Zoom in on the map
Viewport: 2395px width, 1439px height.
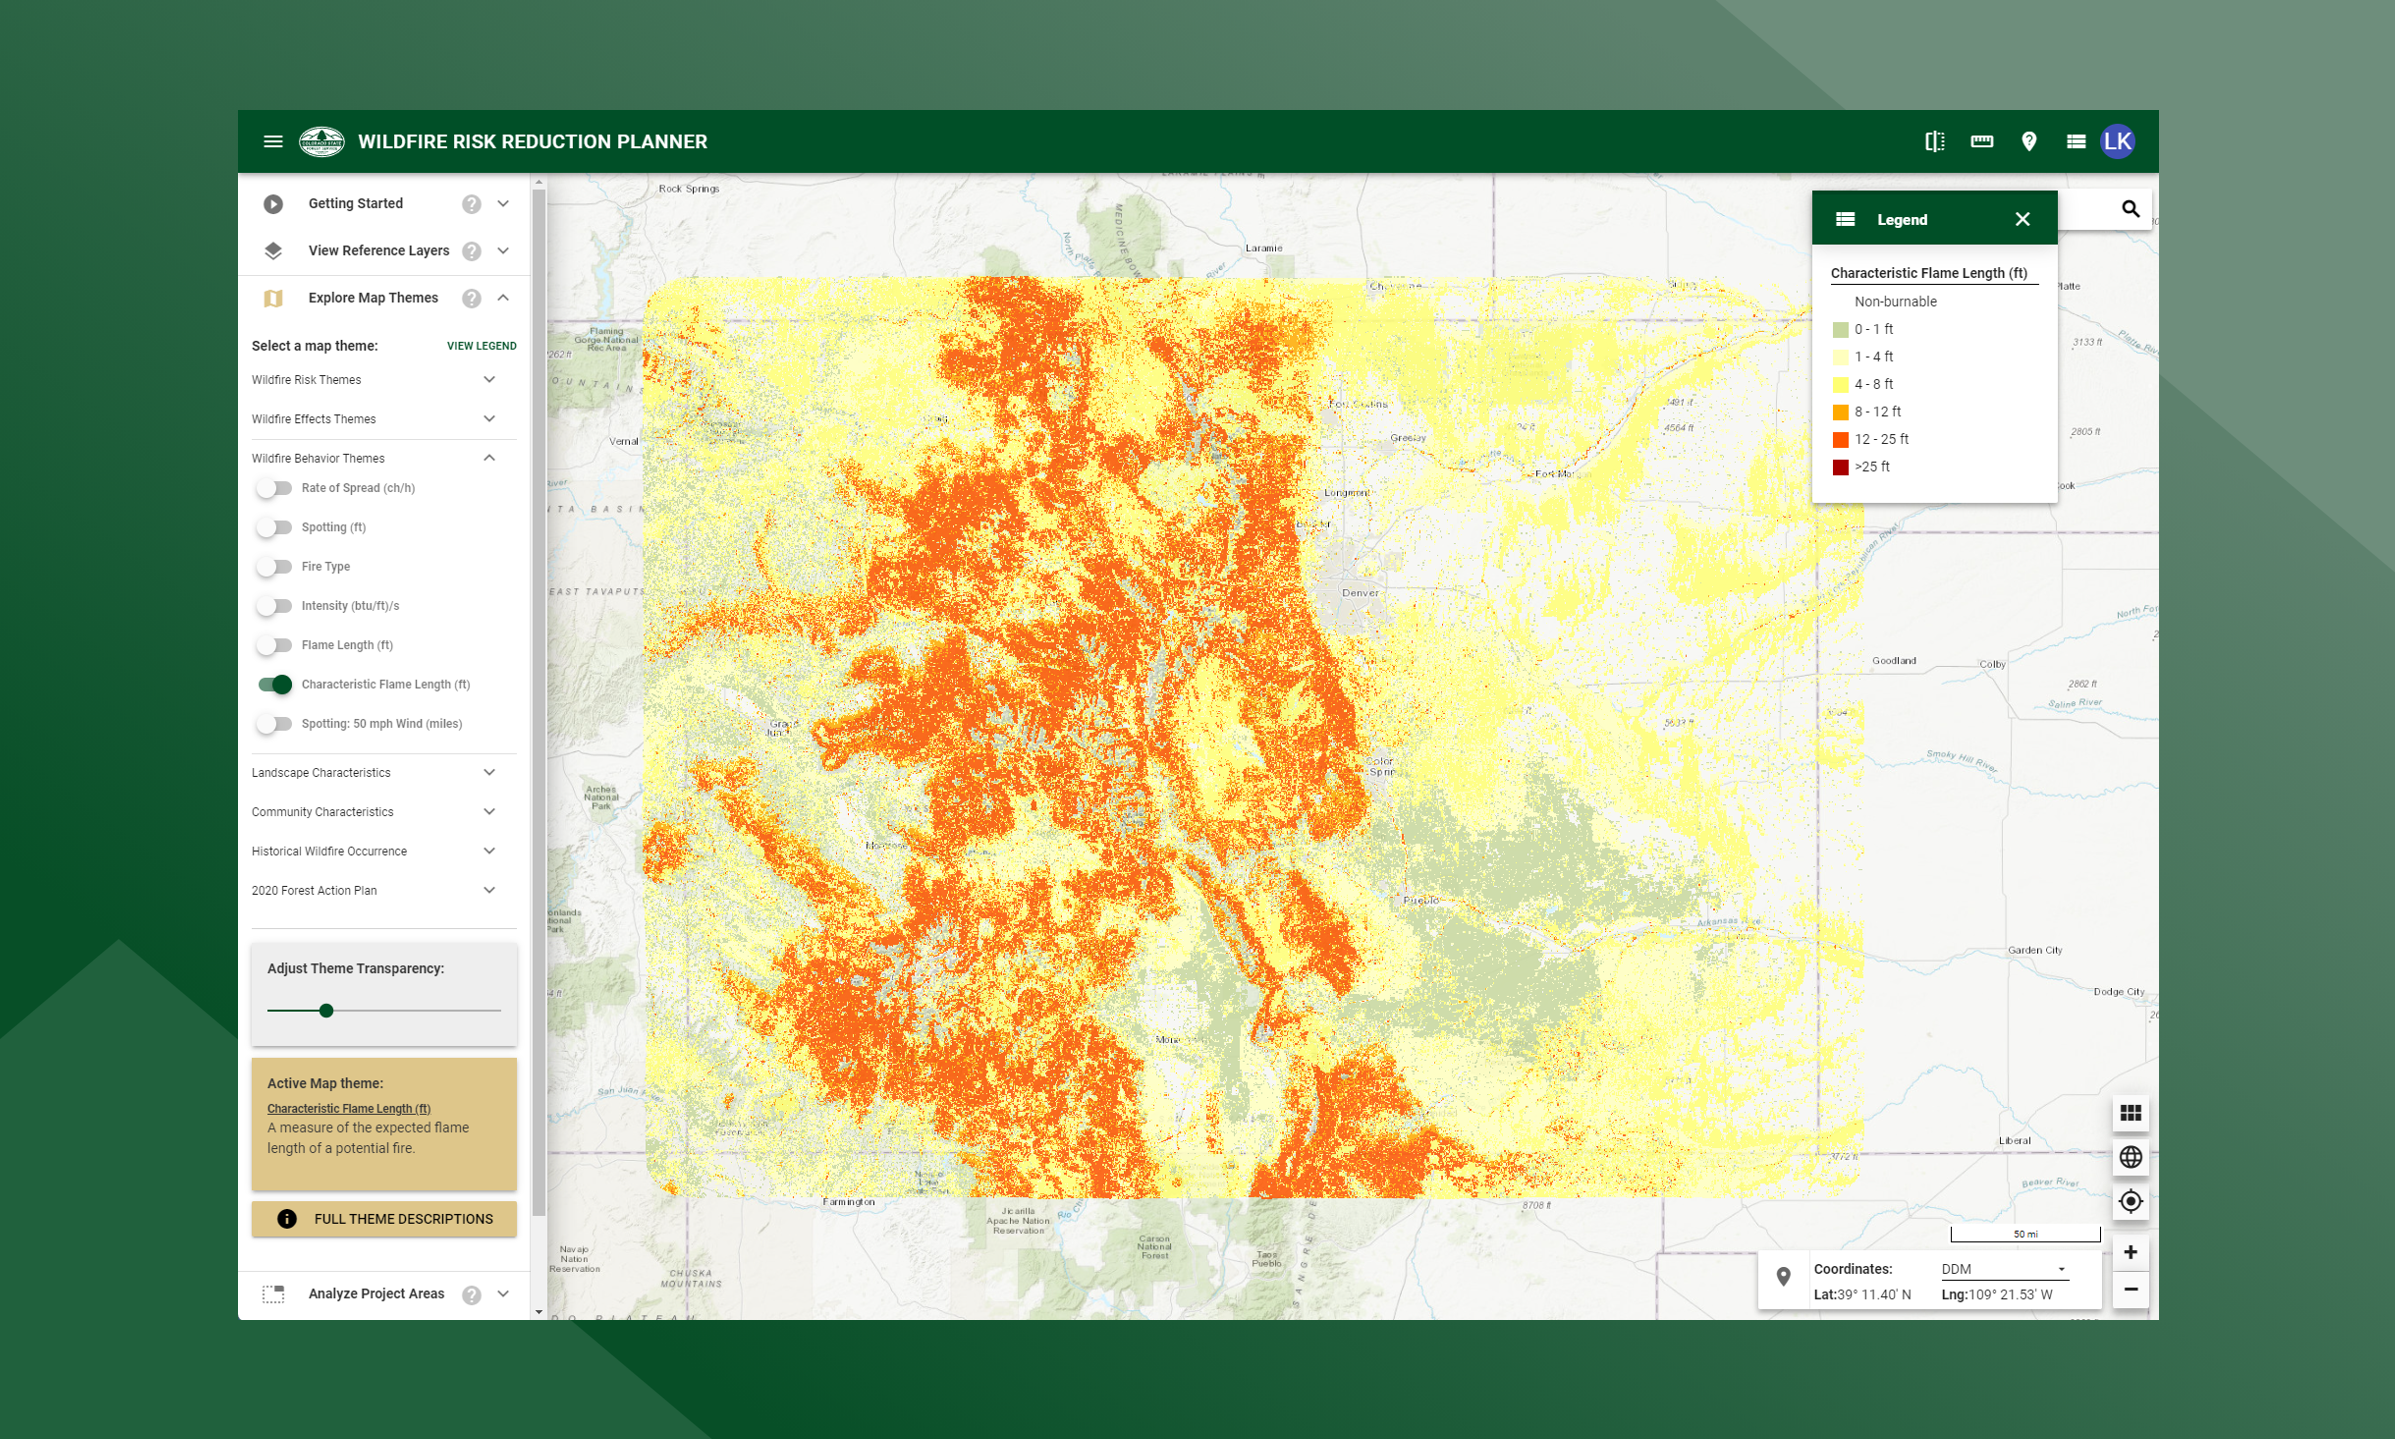coord(2130,1252)
